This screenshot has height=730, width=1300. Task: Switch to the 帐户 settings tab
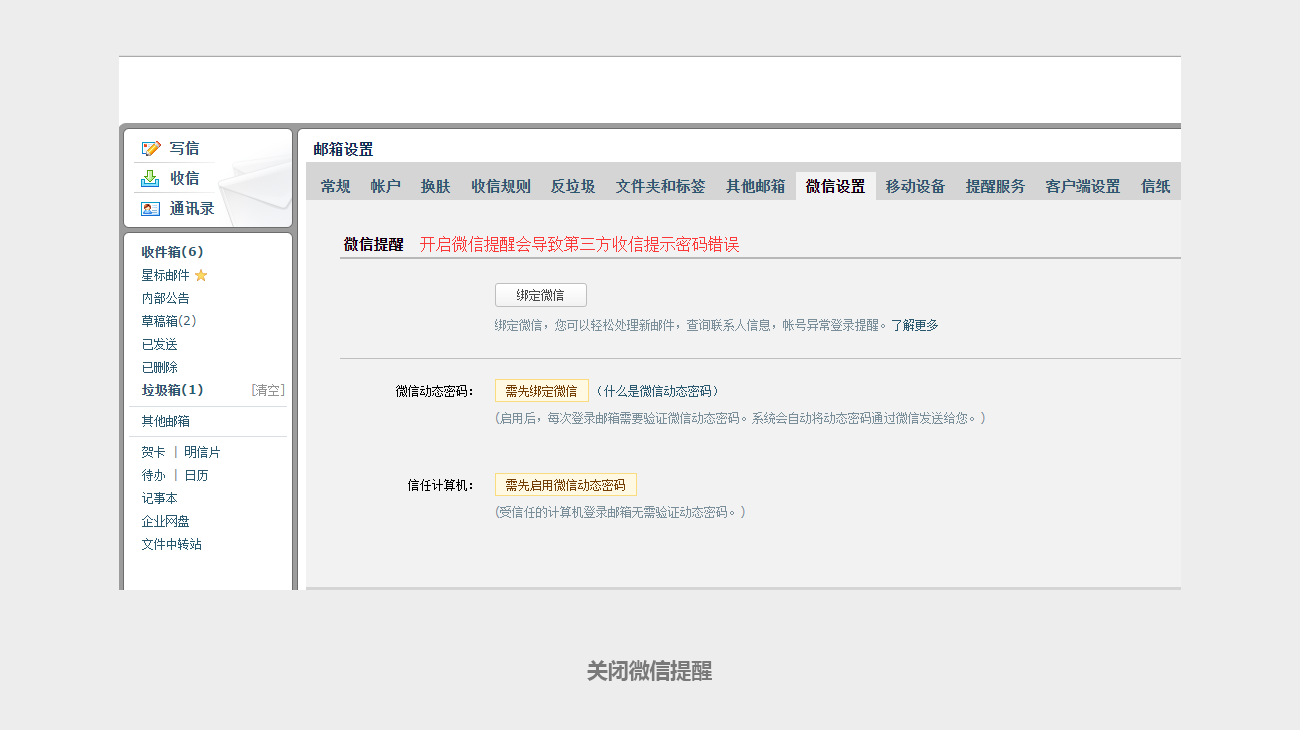pyautogui.click(x=385, y=186)
